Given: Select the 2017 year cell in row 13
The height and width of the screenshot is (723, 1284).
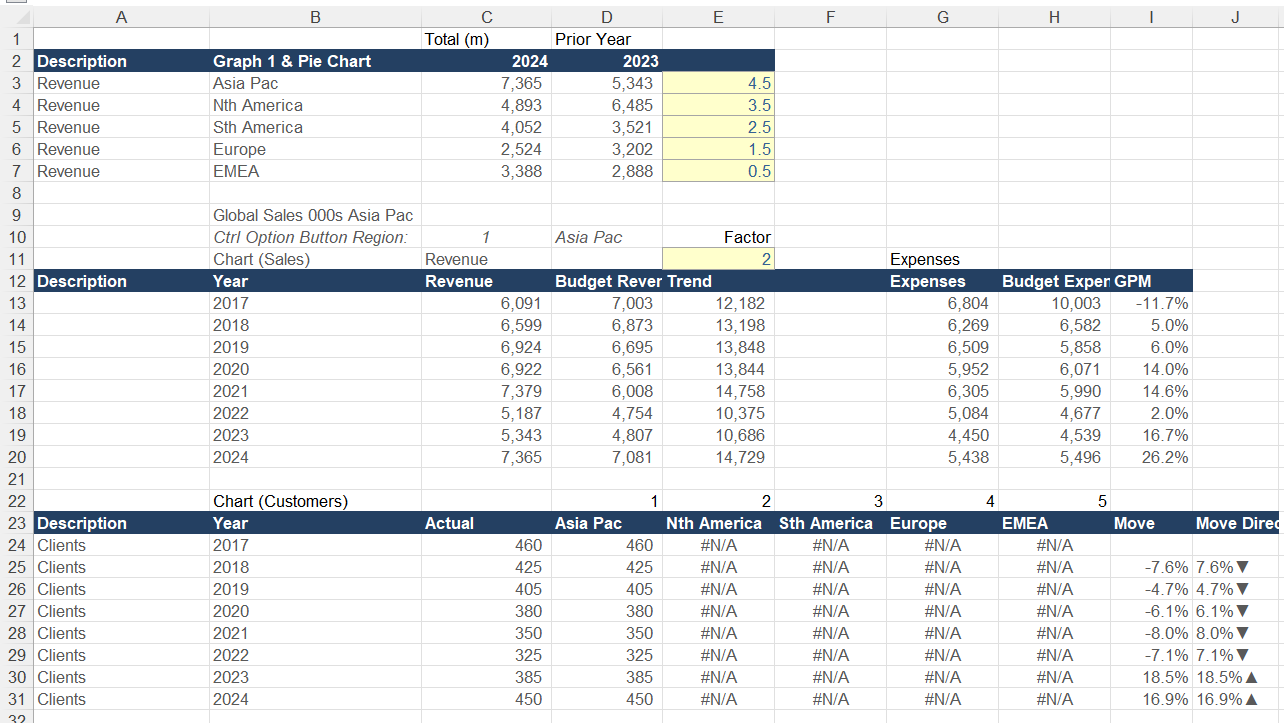Looking at the screenshot, I should (315, 303).
